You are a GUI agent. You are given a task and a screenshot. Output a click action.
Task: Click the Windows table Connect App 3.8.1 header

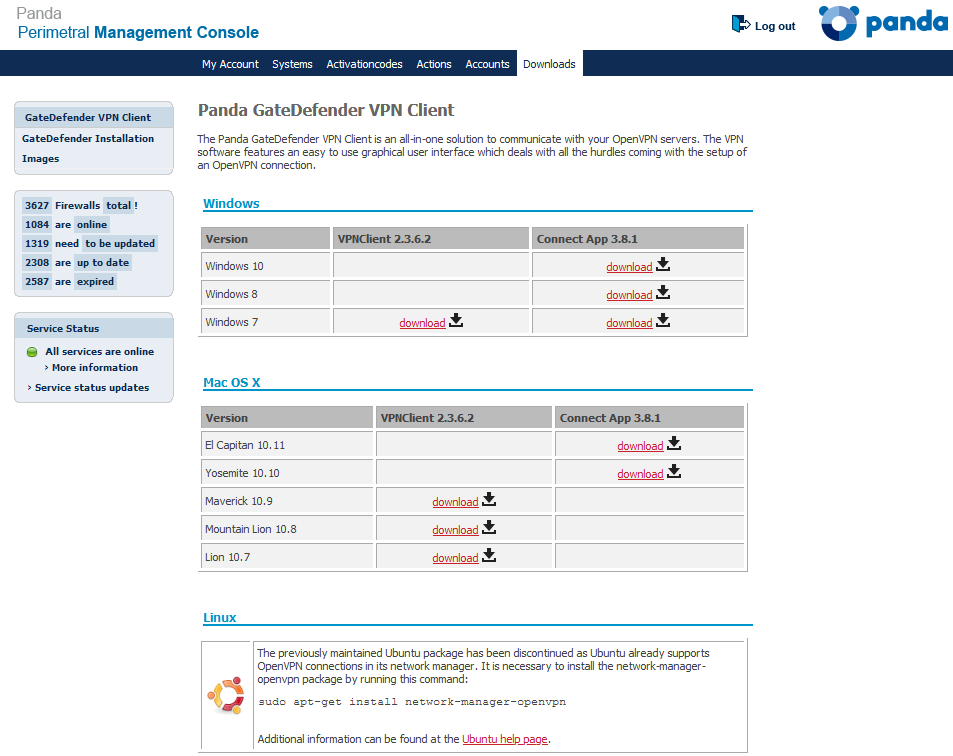click(x=638, y=239)
